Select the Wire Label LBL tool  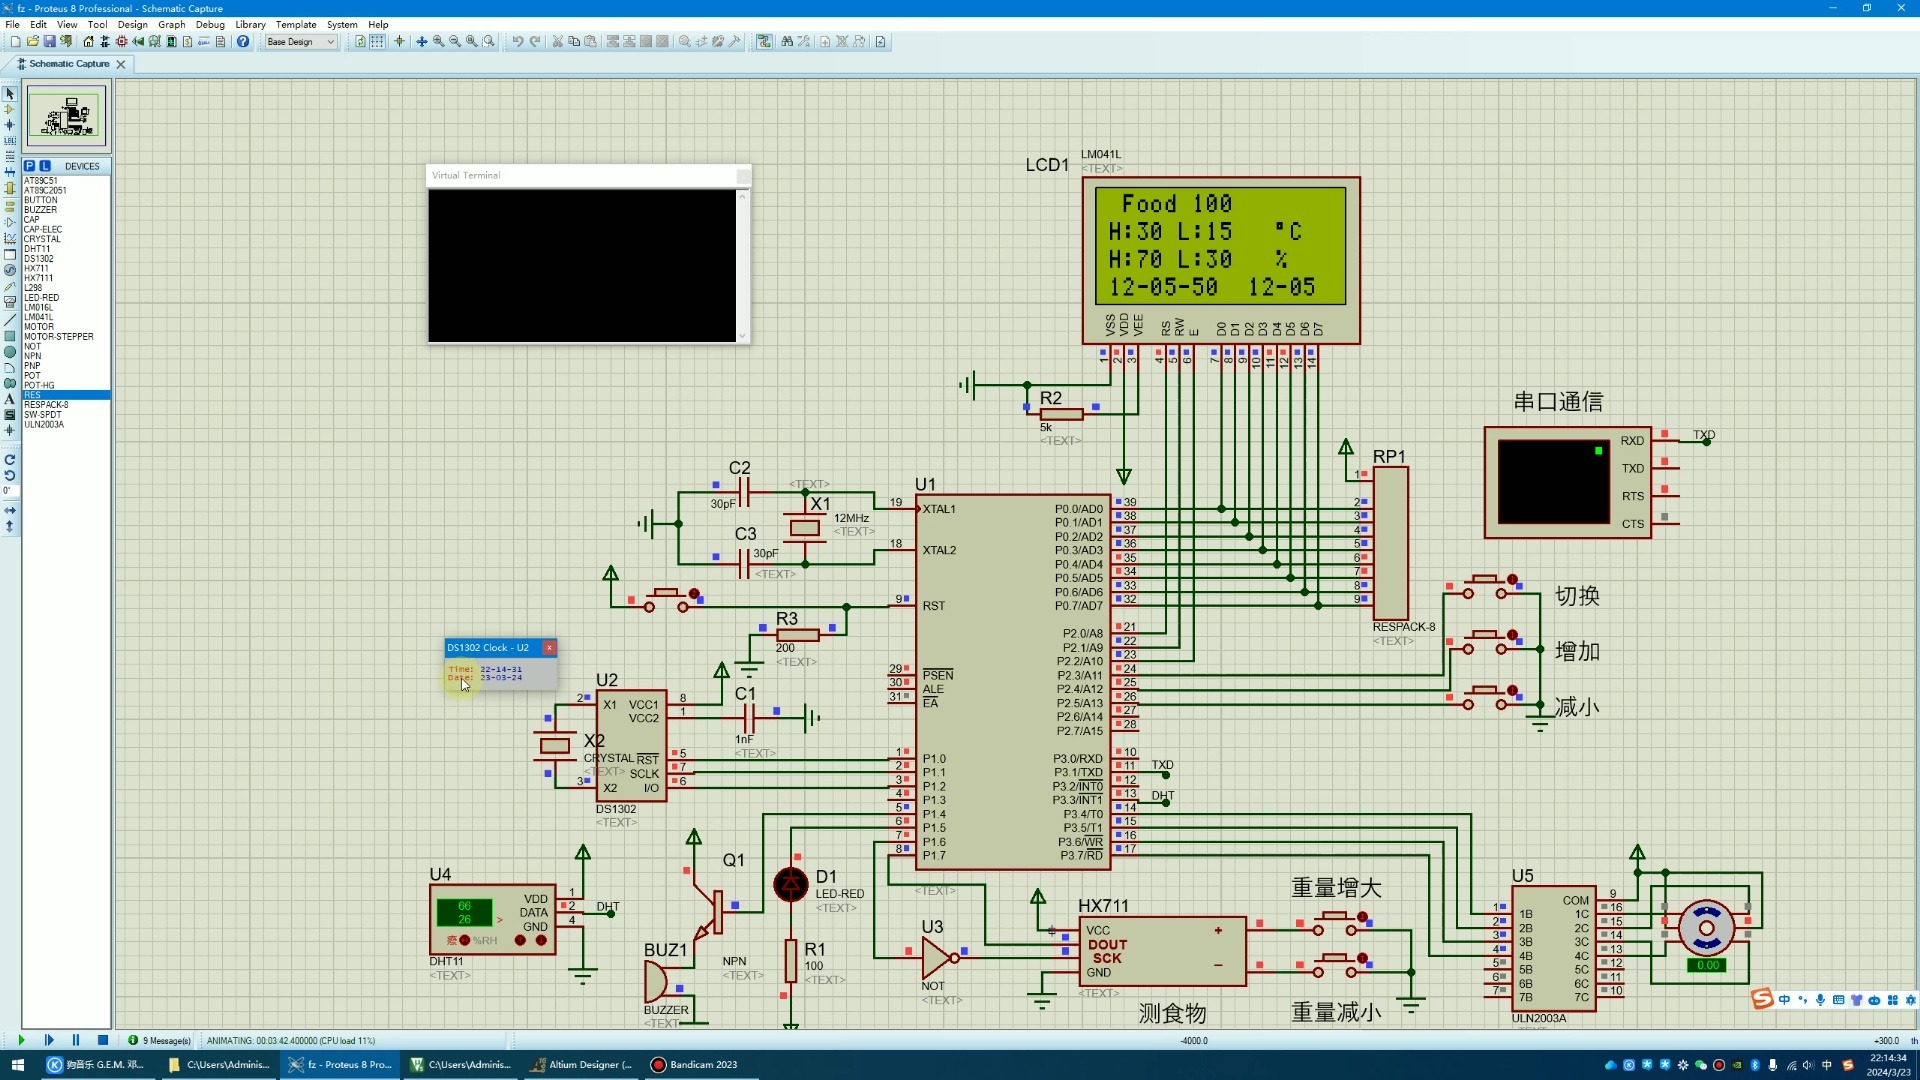[10, 141]
